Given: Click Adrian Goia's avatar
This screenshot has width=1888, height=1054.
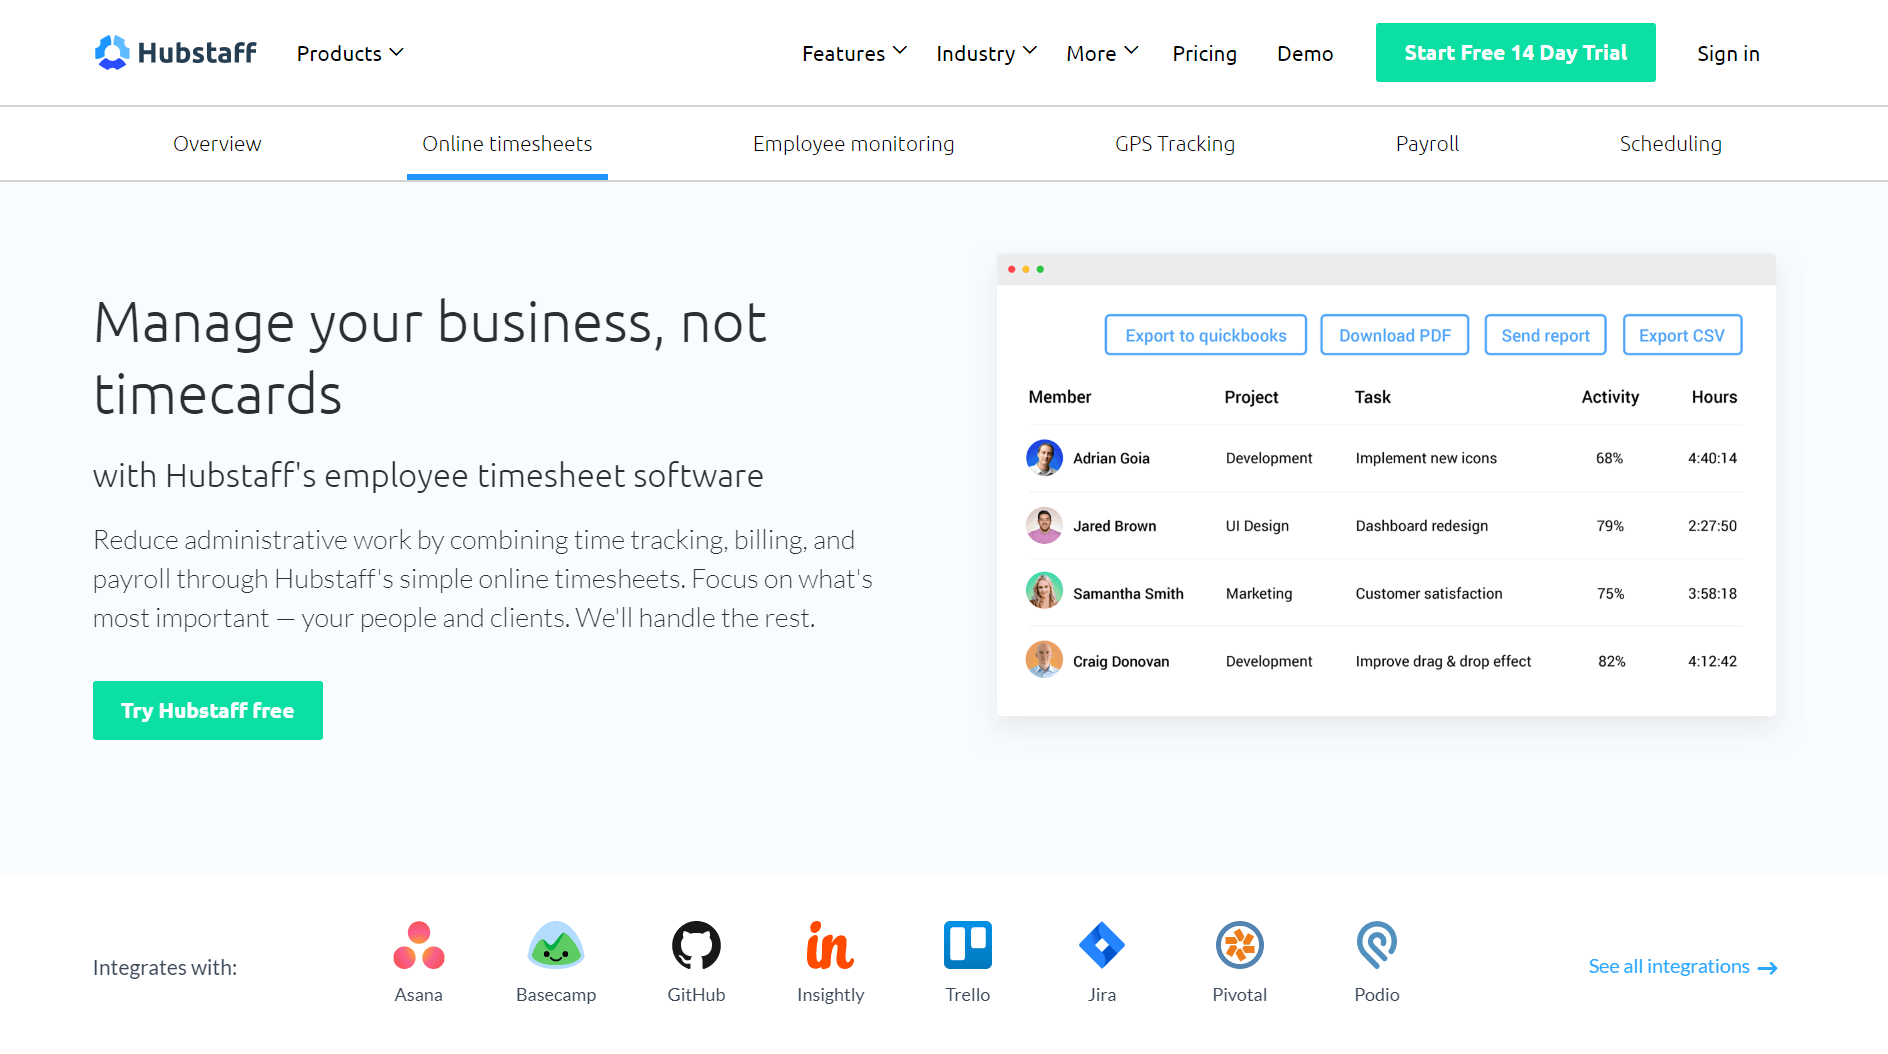Looking at the screenshot, I should click(x=1044, y=458).
